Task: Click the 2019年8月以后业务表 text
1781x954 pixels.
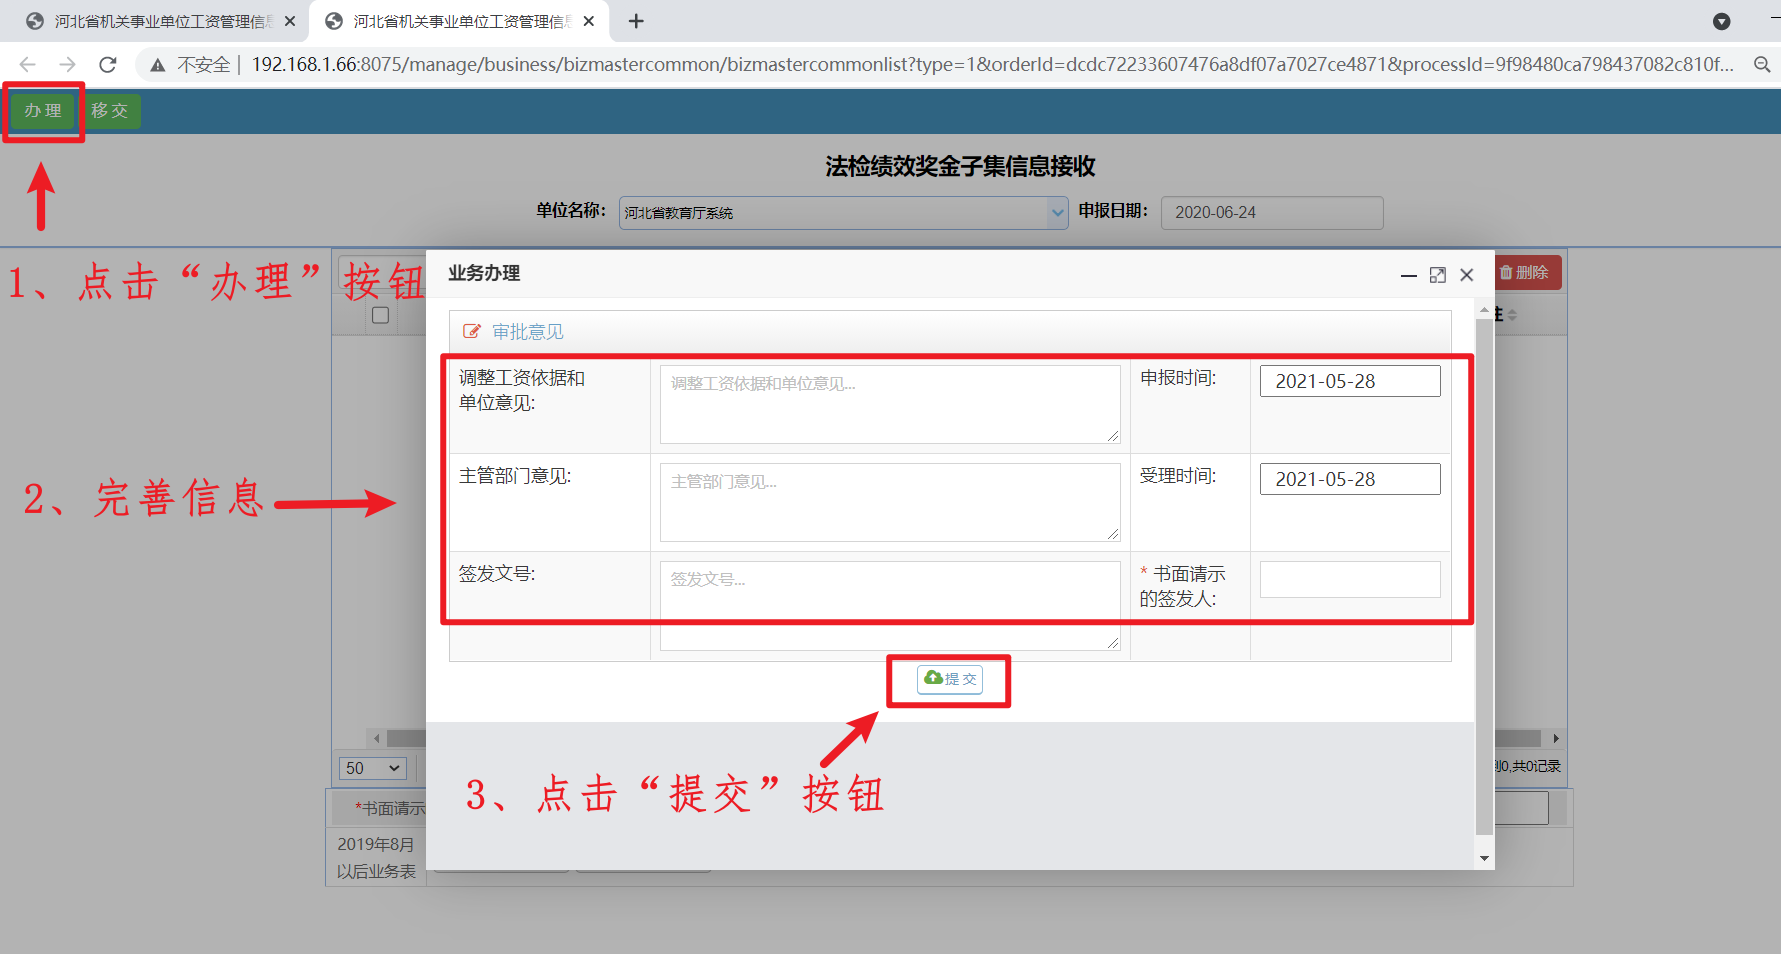Action: point(376,858)
